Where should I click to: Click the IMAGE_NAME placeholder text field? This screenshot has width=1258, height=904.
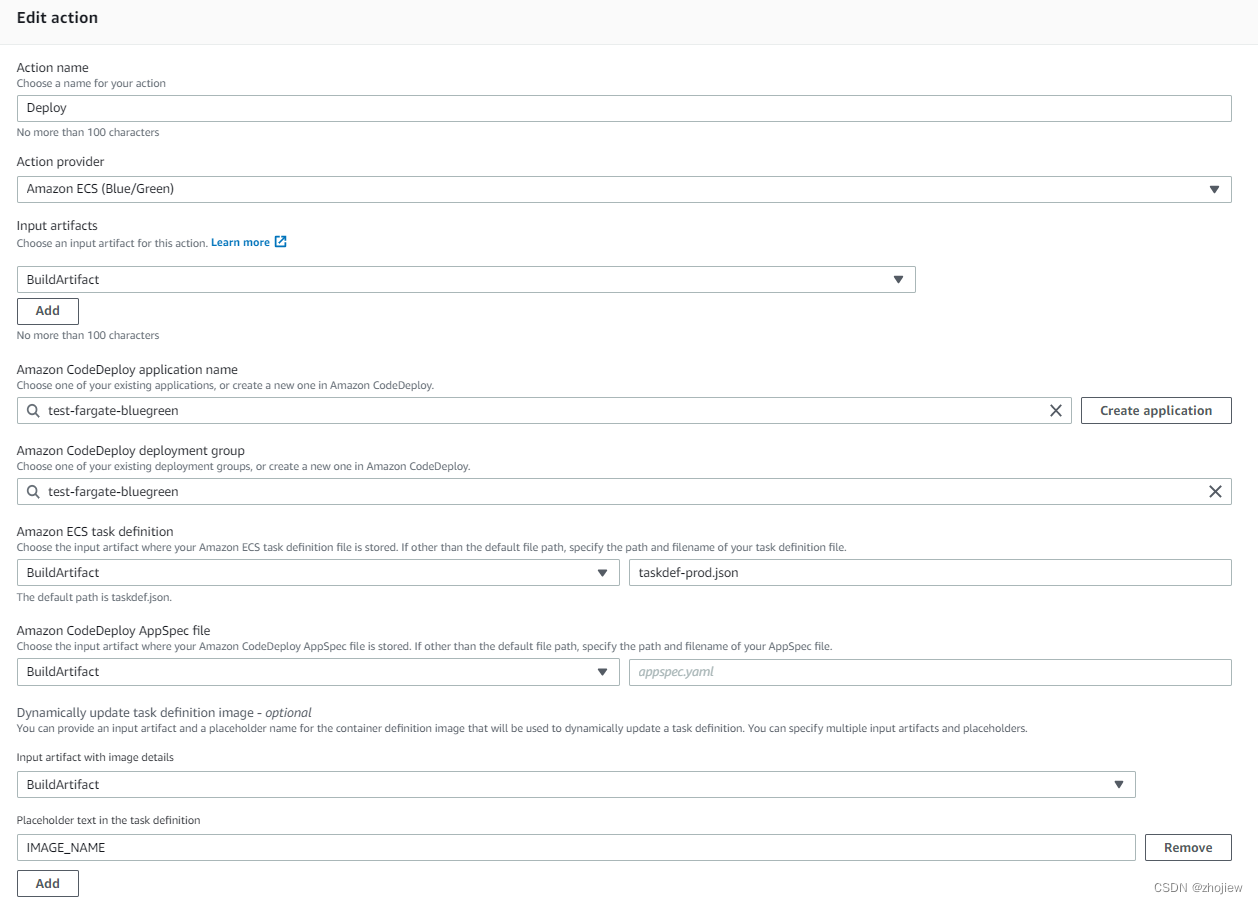point(576,848)
